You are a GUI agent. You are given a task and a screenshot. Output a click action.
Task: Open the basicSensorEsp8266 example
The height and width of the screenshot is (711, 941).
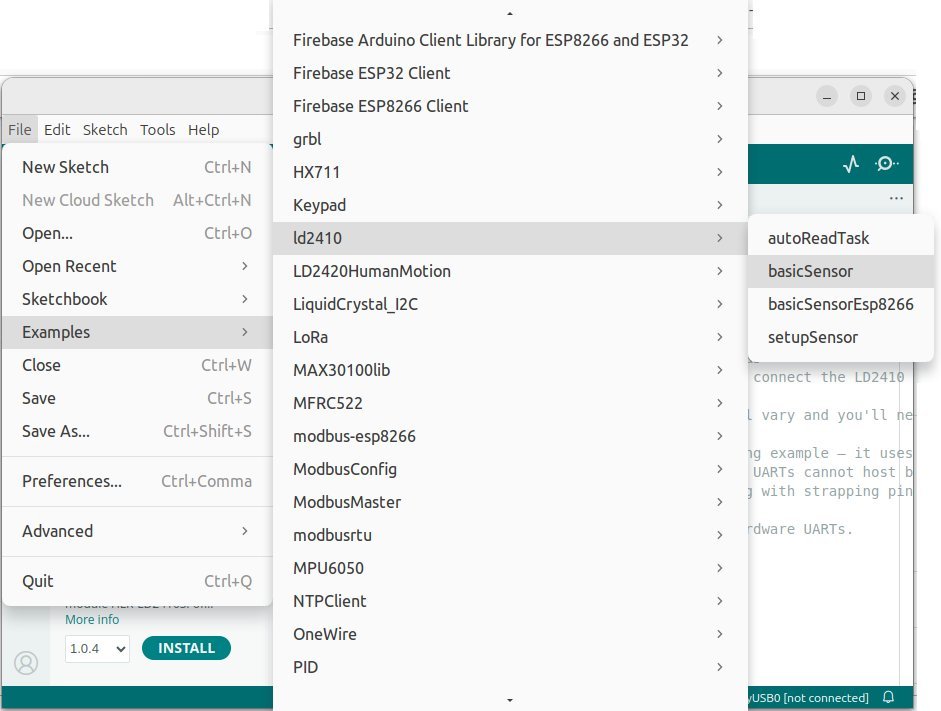[x=841, y=304]
